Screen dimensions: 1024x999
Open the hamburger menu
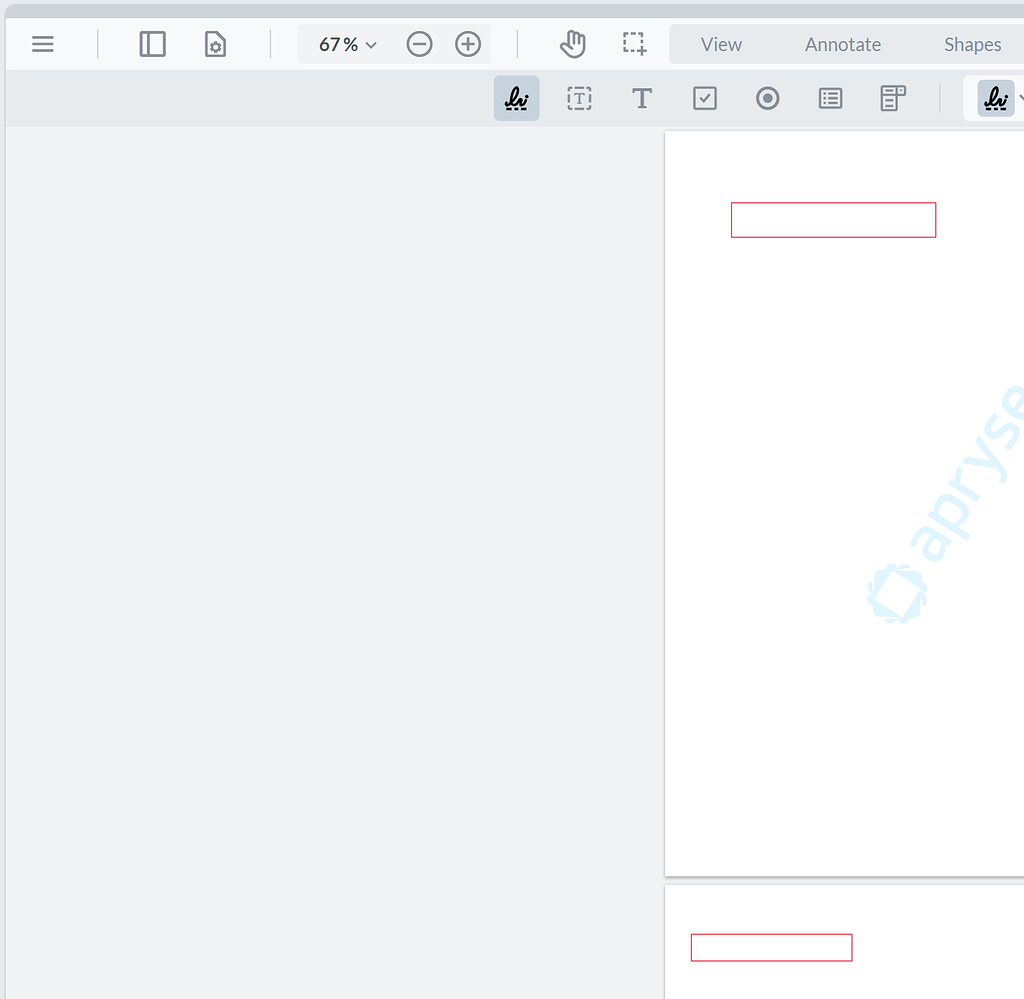pyautogui.click(x=42, y=44)
